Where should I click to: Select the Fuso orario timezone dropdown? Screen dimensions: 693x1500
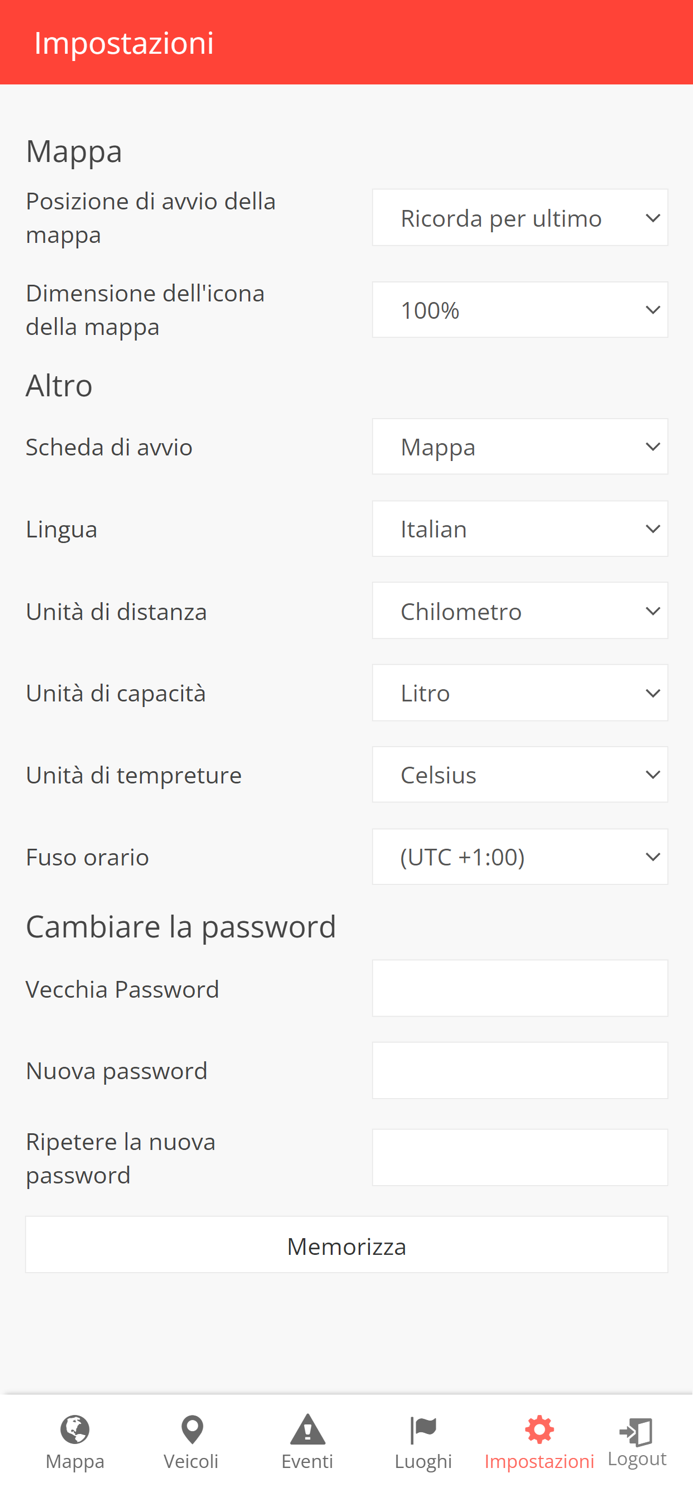pos(520,856)
